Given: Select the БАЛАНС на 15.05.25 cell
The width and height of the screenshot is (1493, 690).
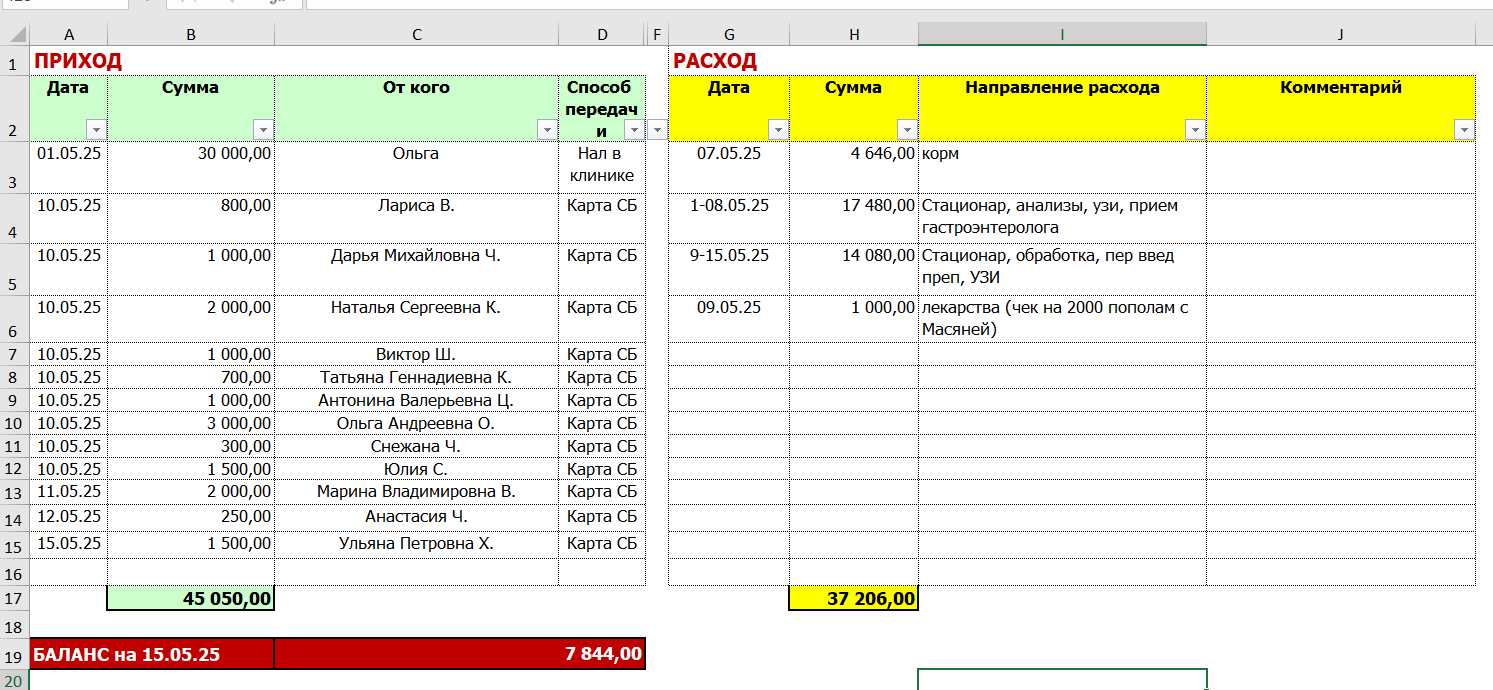Looking at the screenshot, I should click(152, 655).
